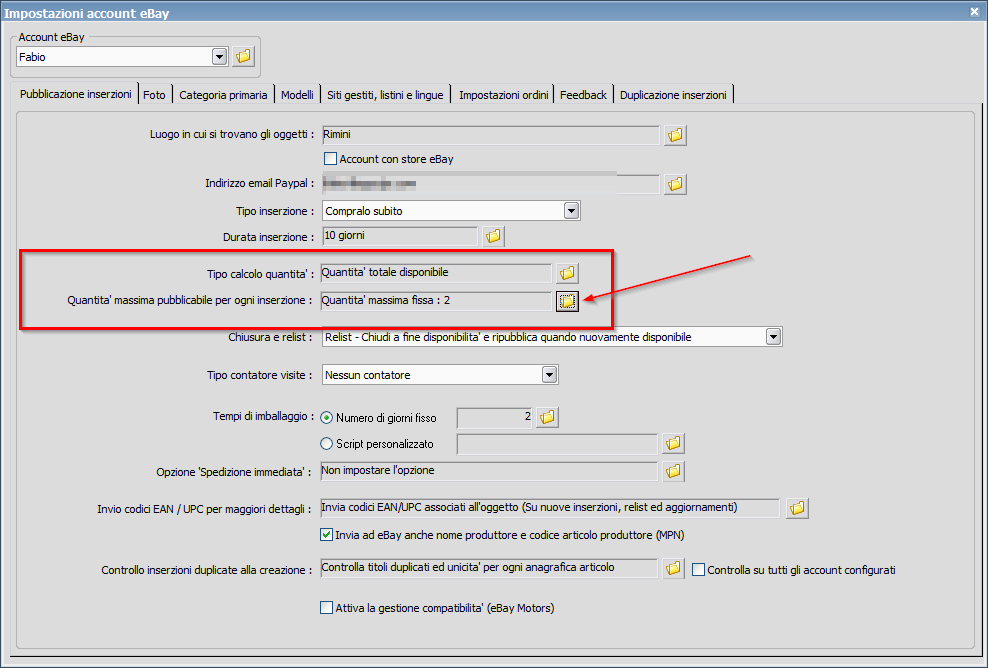The width and height of the screenshot is (988, 668).
Task: Expand Chiusura e relist dropdown
Action: pyautogui.click(x=773, y=337)
